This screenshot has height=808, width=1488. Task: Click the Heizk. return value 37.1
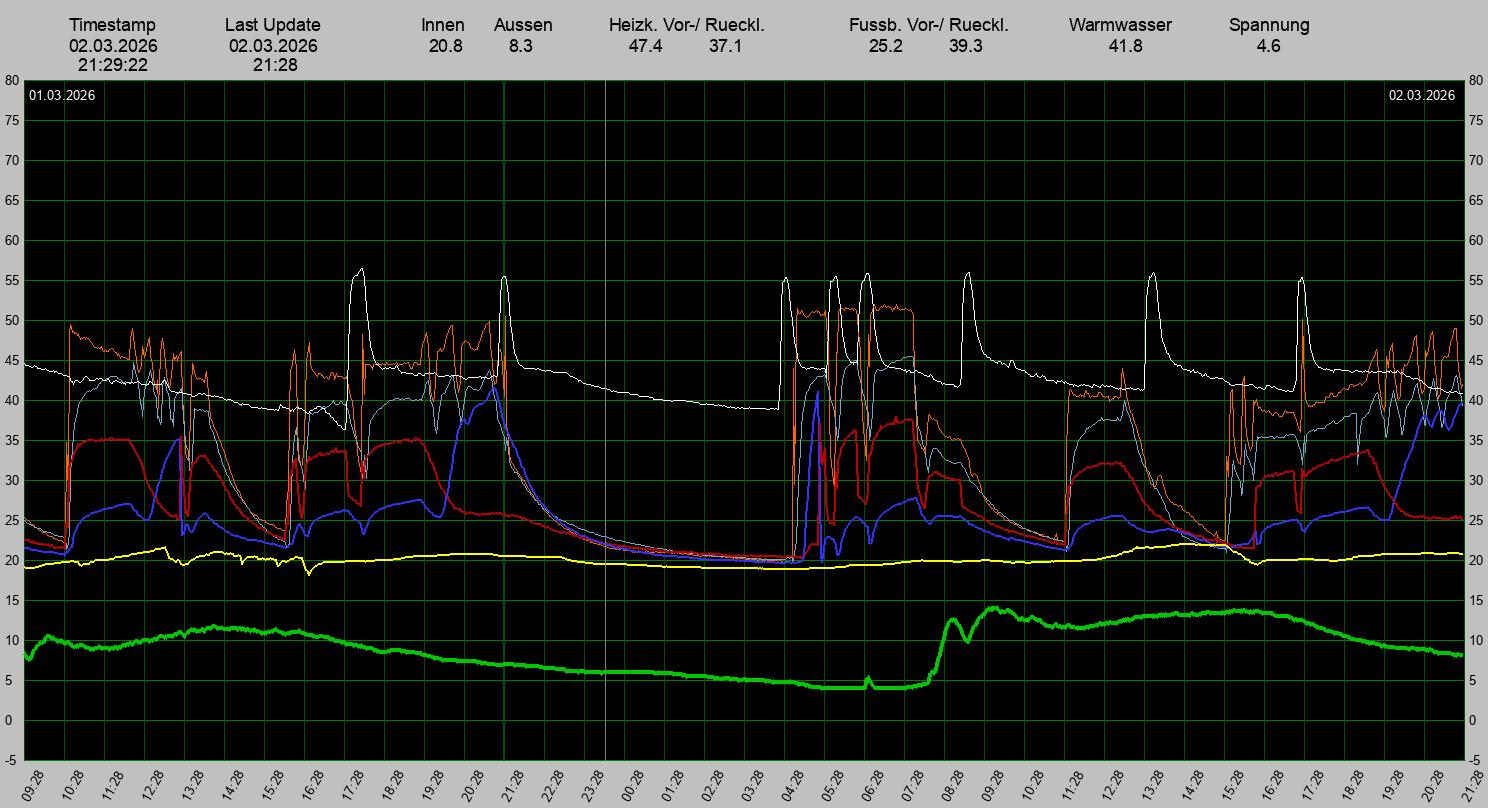tap(725, 45)
